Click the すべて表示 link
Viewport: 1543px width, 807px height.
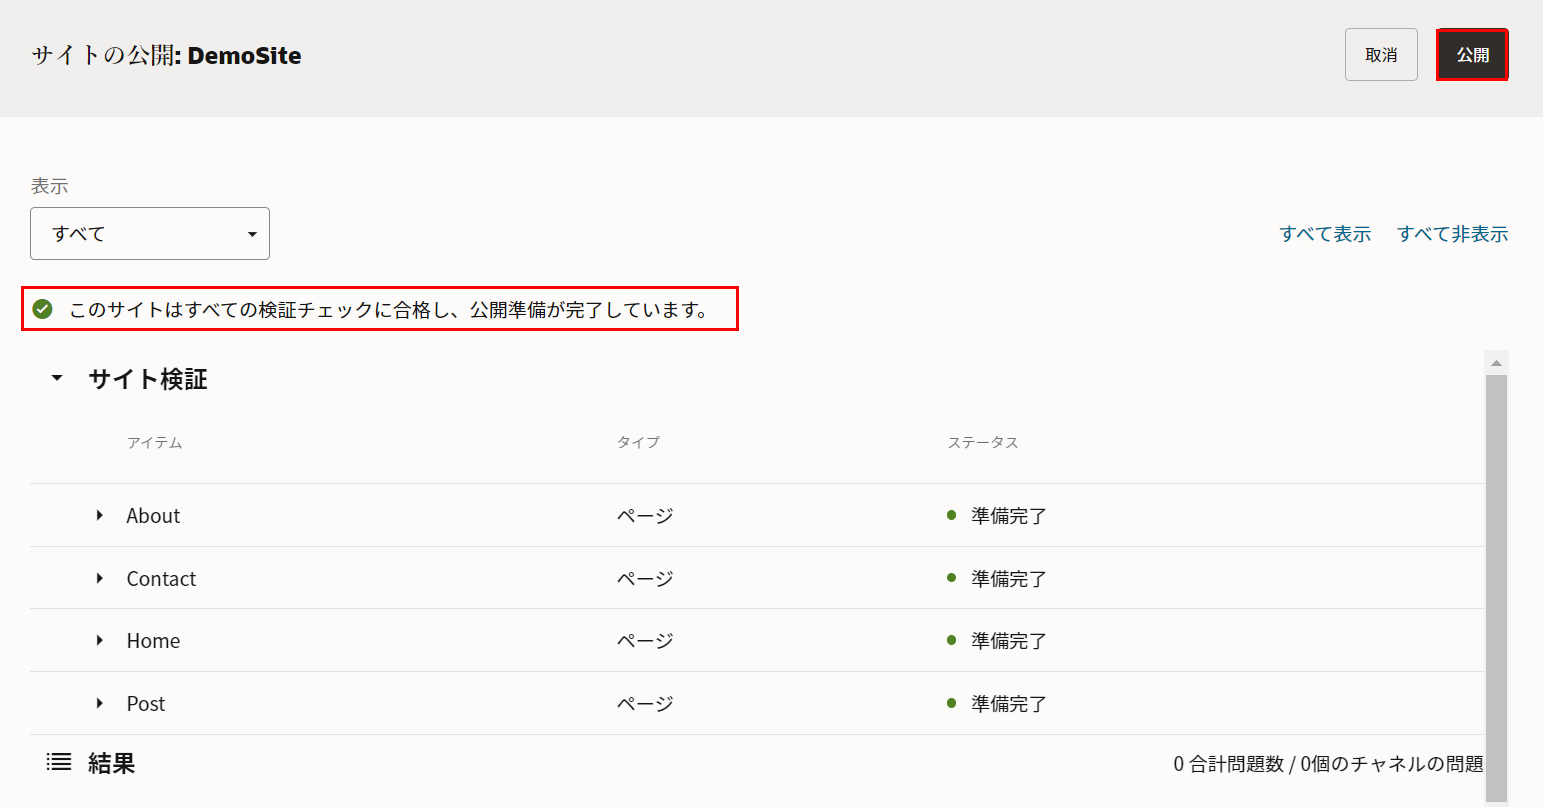tap(1325, 234)
